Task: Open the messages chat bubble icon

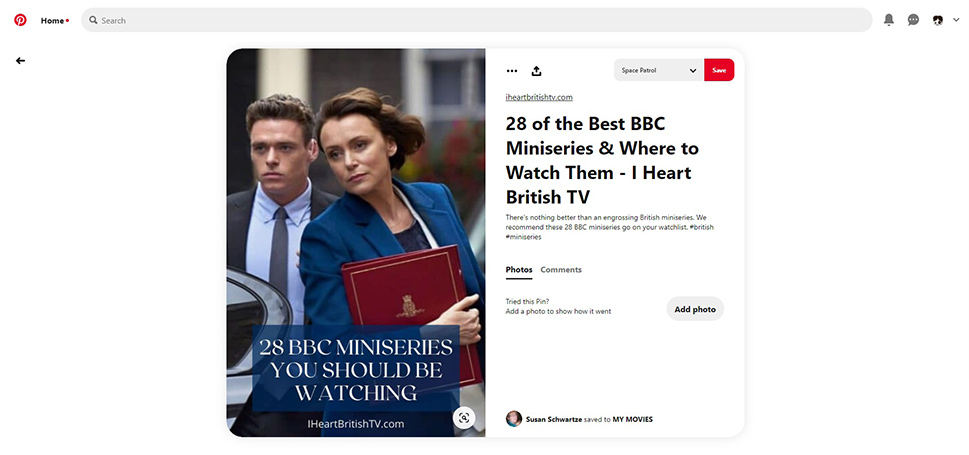Action: tap(913, 20)
